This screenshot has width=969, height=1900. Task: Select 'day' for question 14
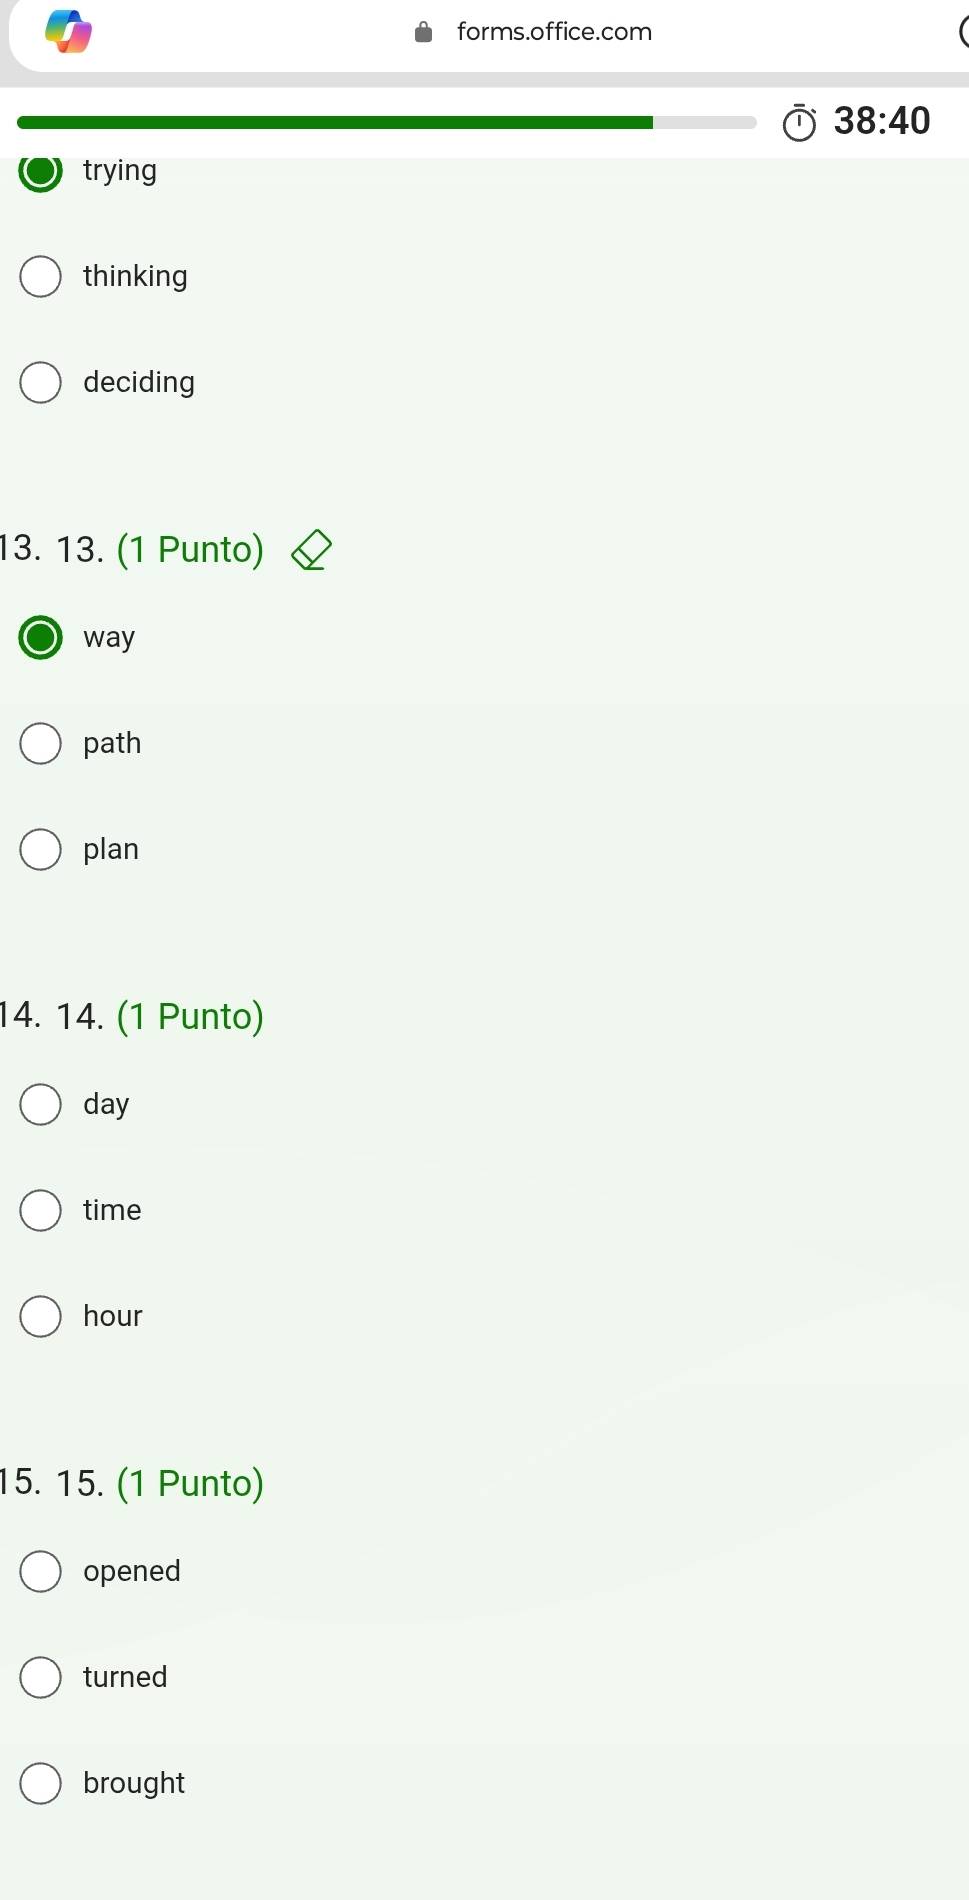point(41,1104)
